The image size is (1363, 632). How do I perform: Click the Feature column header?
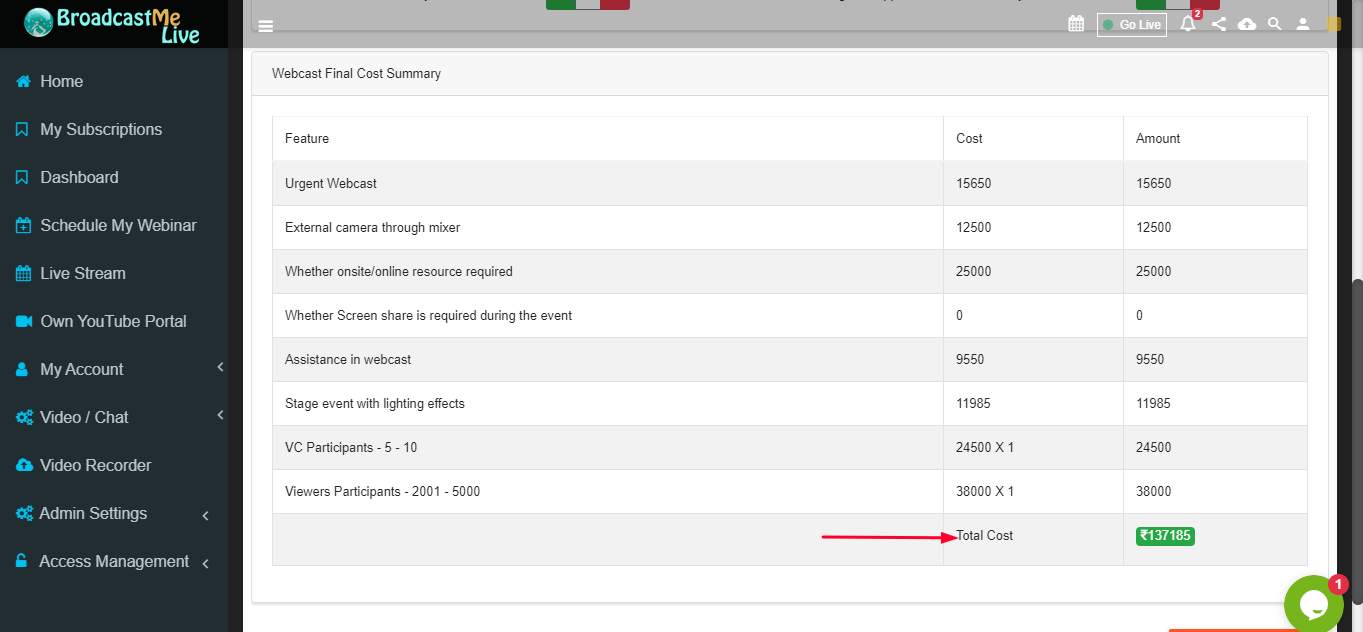pos(307,139)
